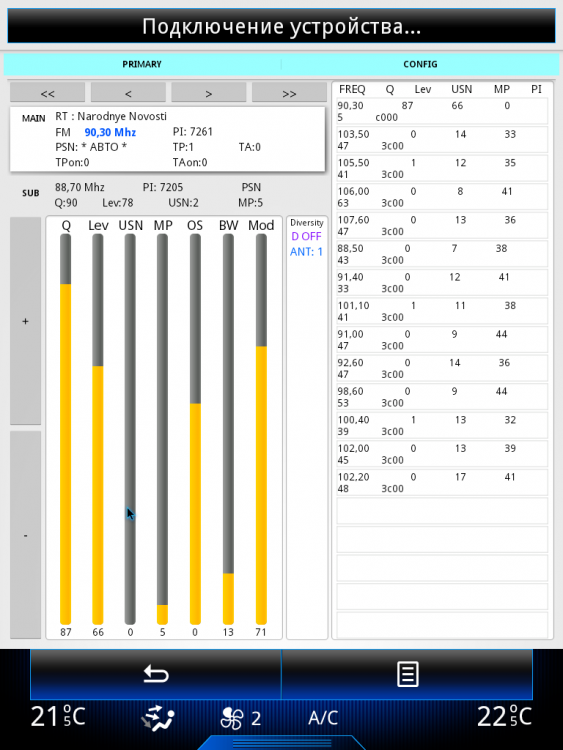Toggle the A/C control
Image resolution: width=563 pixels, height=750 pixels.
[x=323, y=717]
